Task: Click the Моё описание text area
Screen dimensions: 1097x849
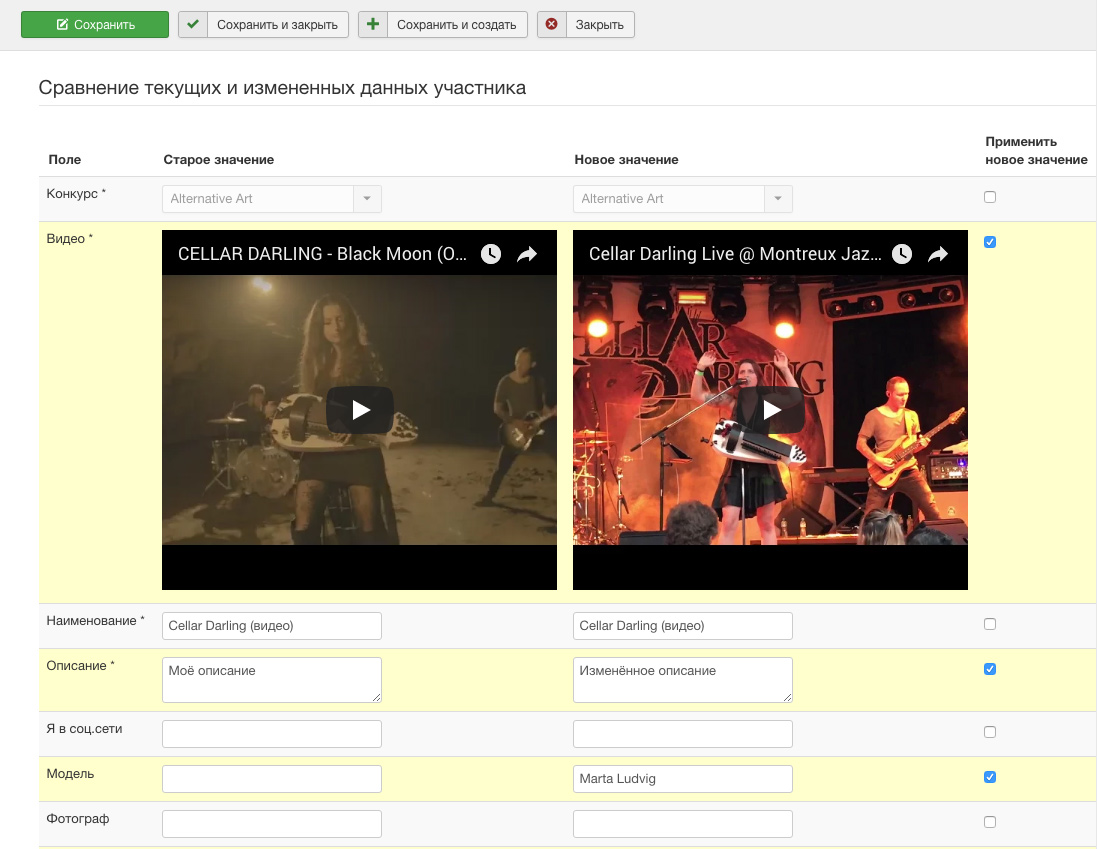Action: point(271,680)
